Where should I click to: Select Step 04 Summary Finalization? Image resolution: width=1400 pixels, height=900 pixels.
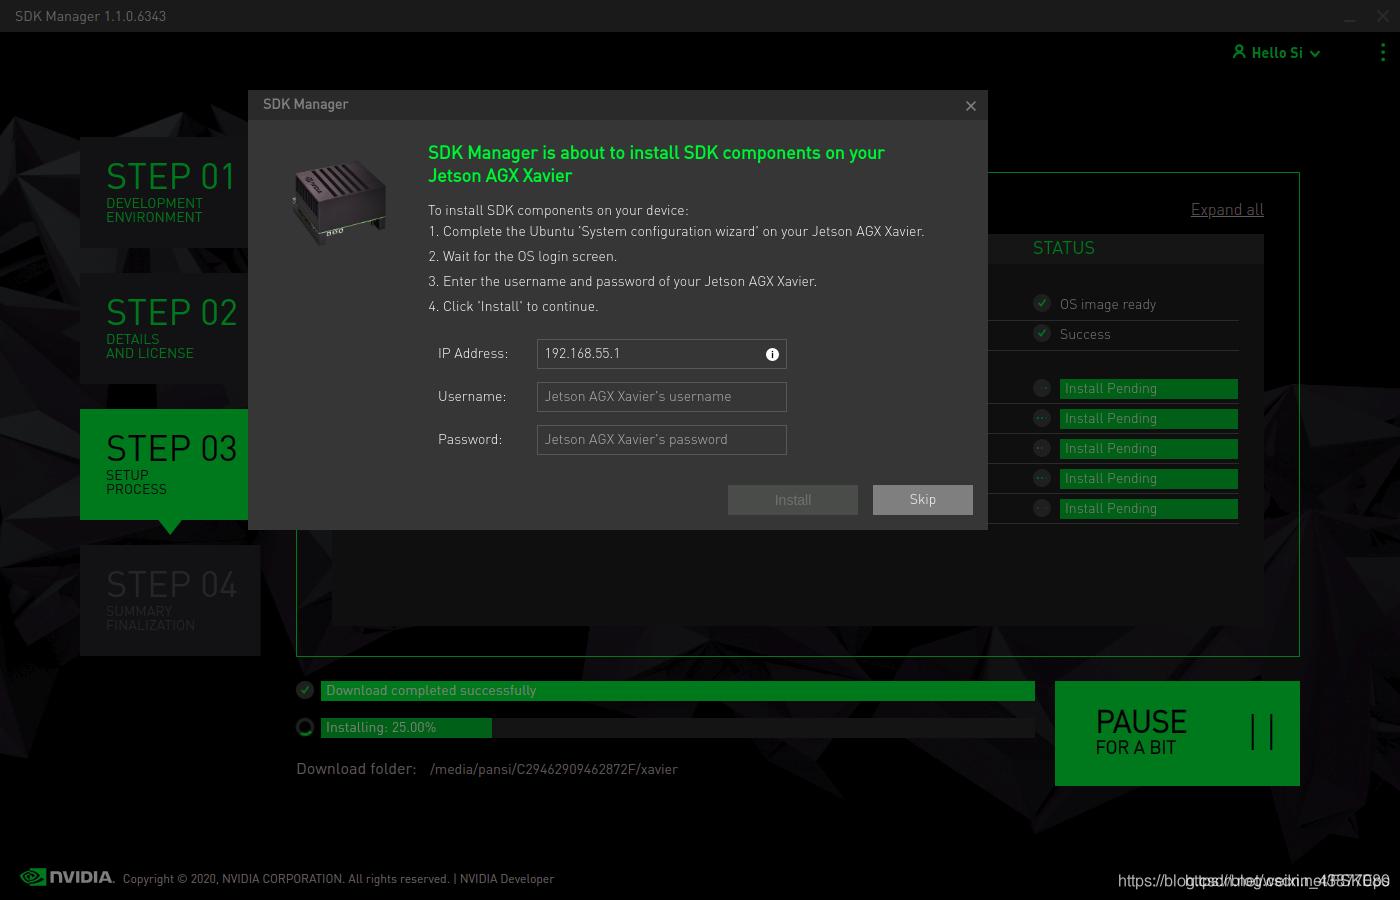click(x=170, y=600)
